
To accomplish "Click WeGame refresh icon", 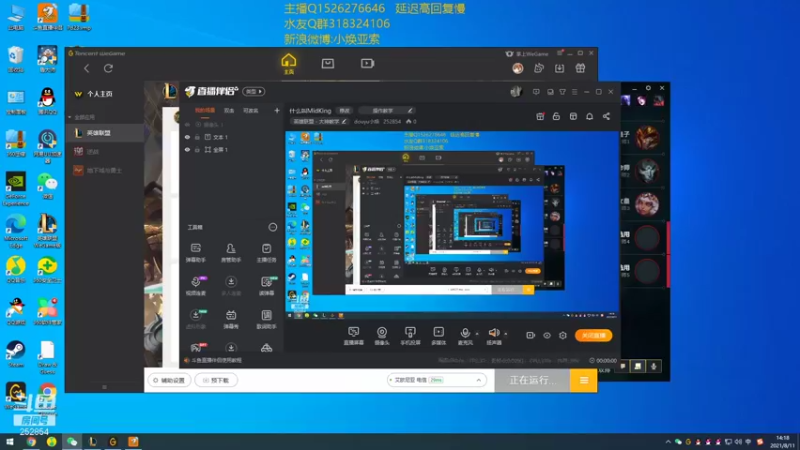I will [108, 68].
